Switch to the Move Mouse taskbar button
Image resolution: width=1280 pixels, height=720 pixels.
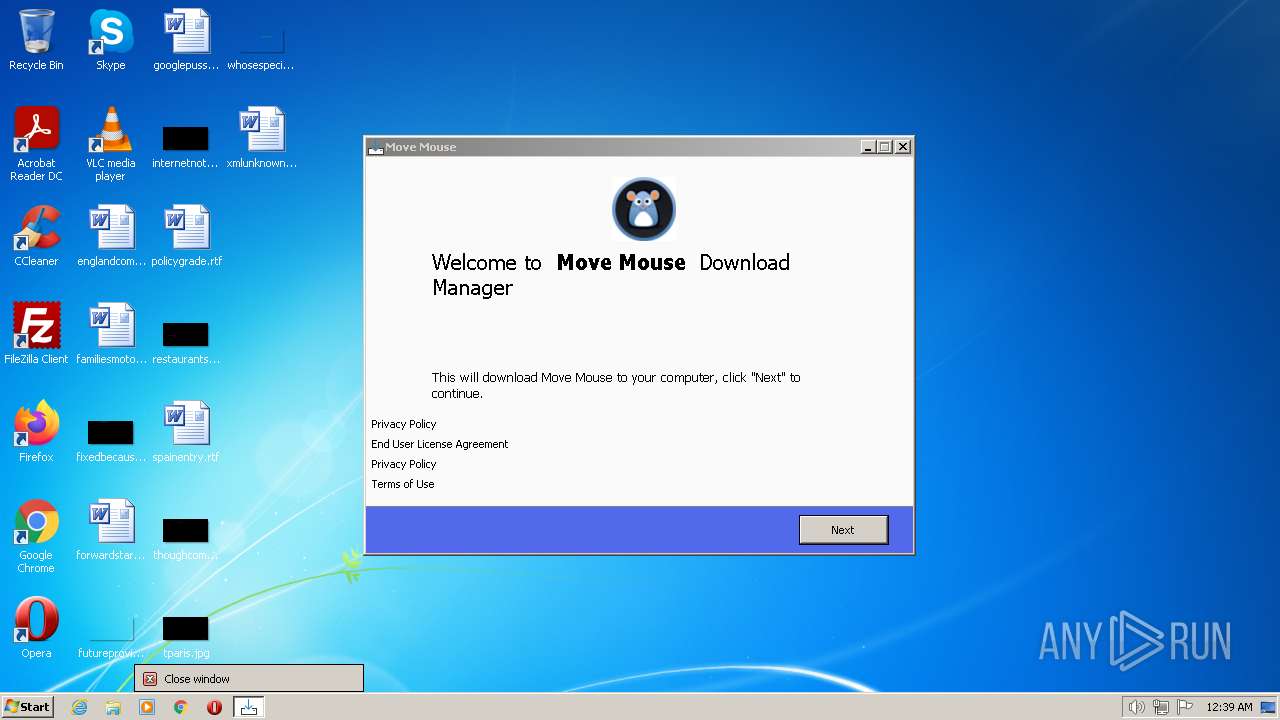click(249, 707)
